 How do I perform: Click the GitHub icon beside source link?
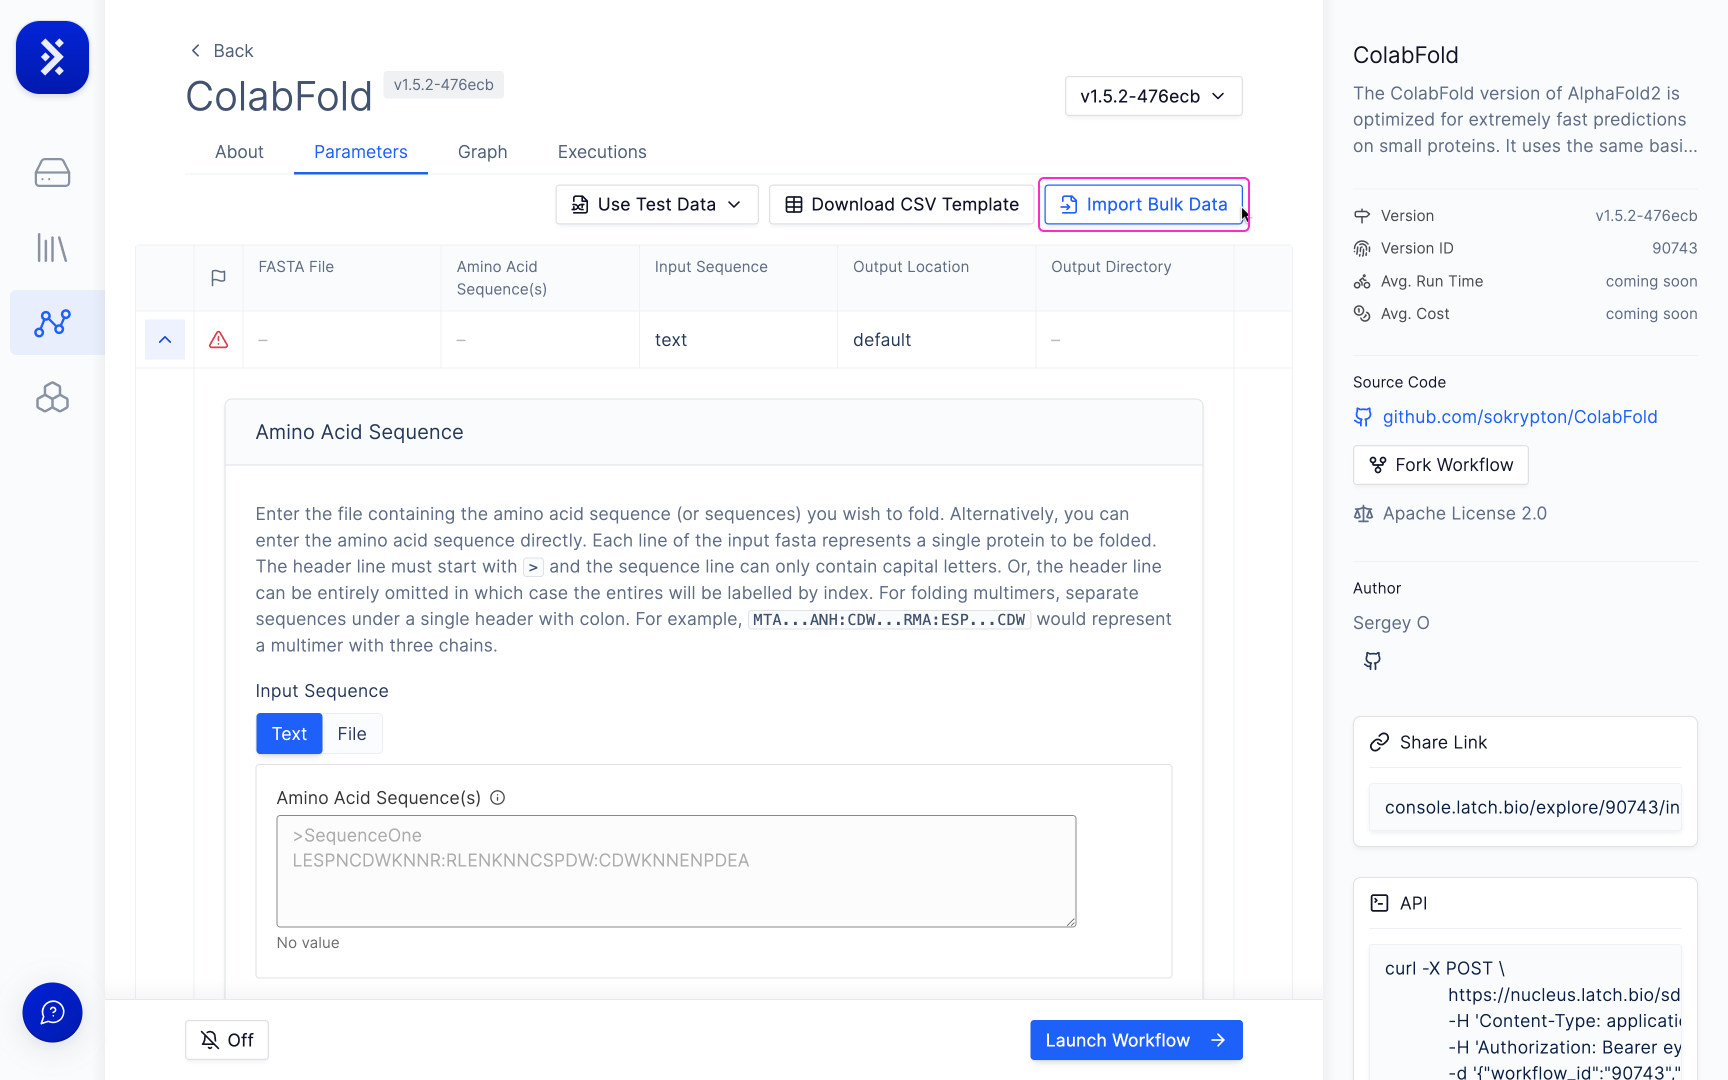1362,417
